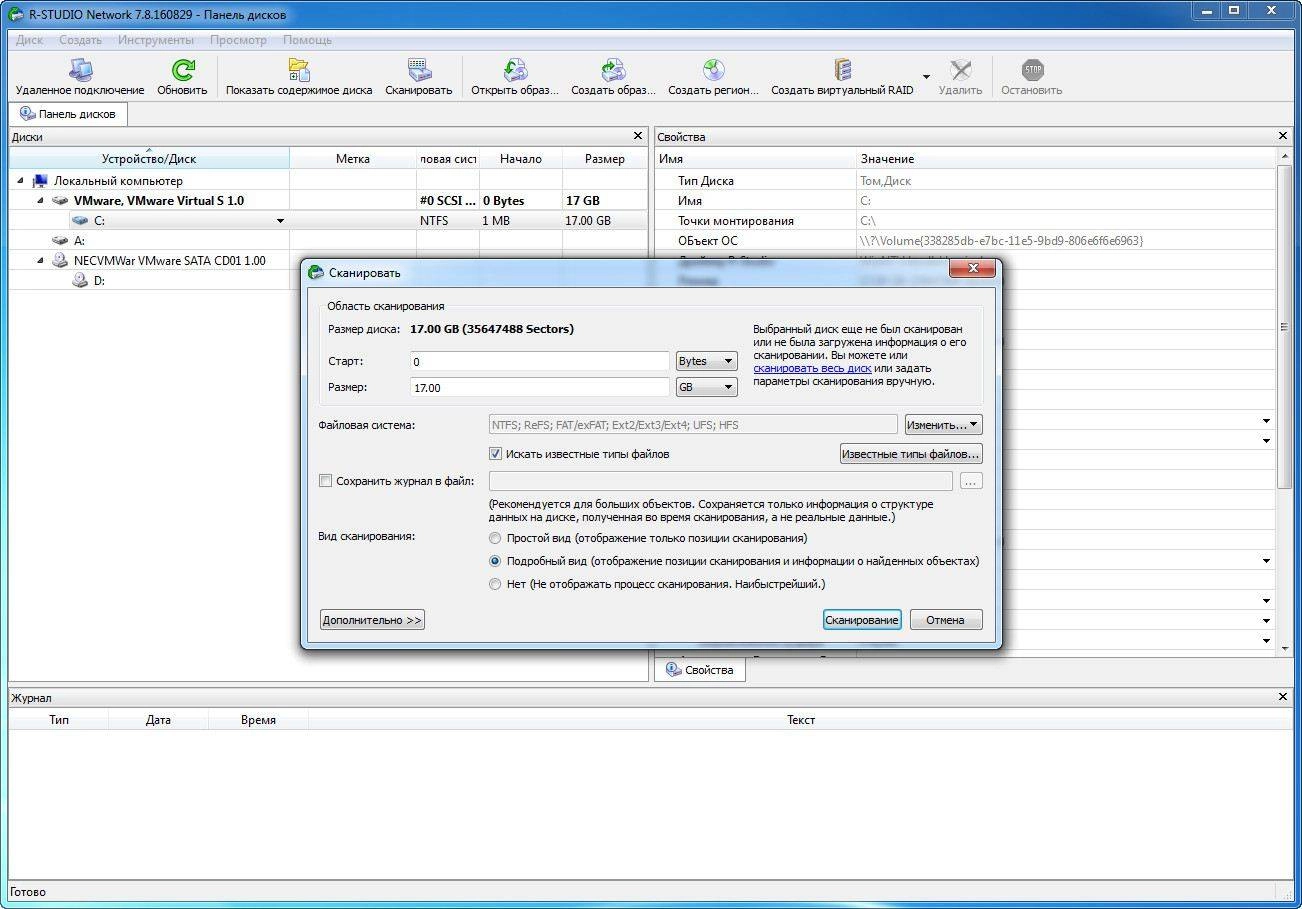Select the VMware Virtual S hard disk icon
This screenshot has height=909, width=1302.
(60, 201)
